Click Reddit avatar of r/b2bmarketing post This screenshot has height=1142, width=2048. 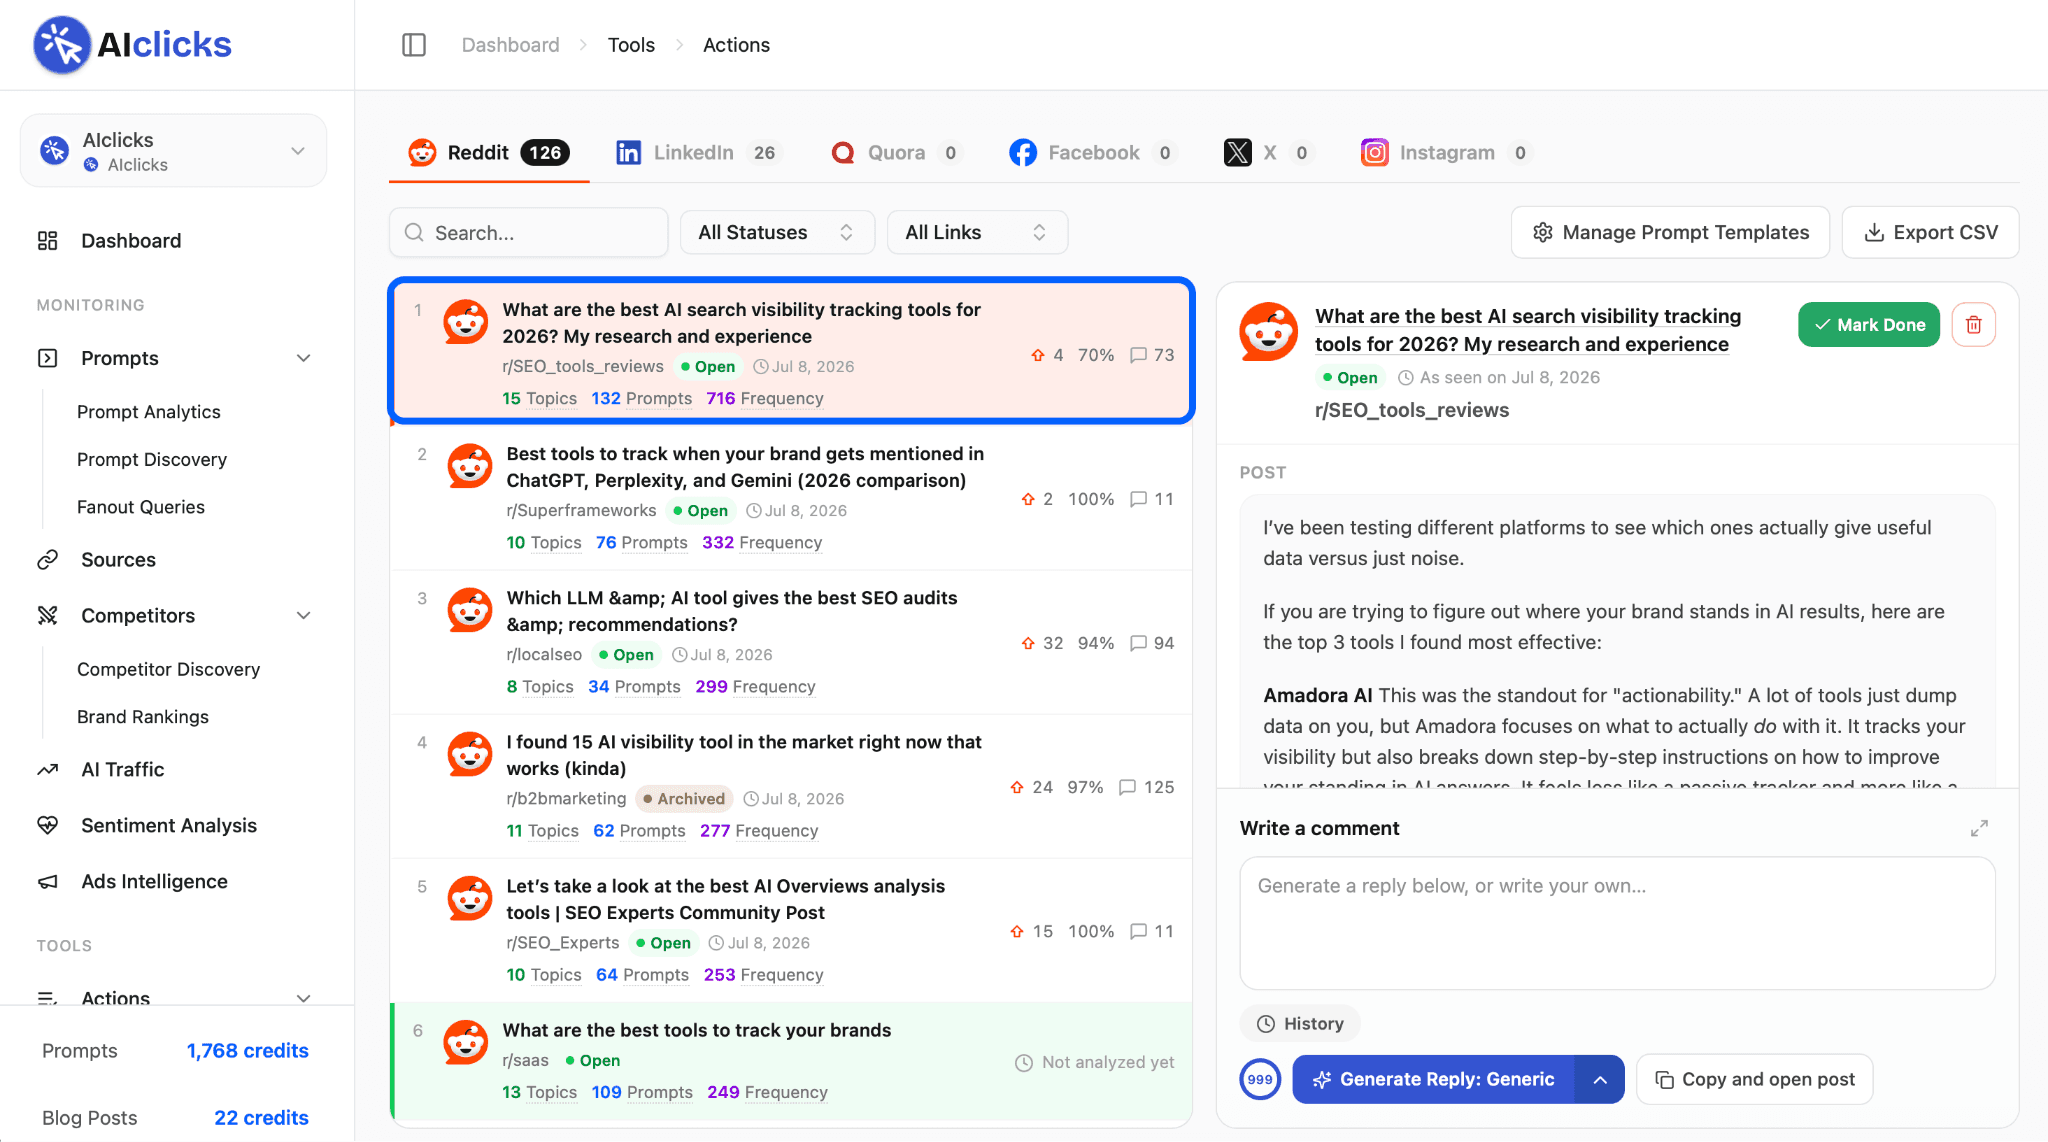pyautogui.click(x=469, y=754)
